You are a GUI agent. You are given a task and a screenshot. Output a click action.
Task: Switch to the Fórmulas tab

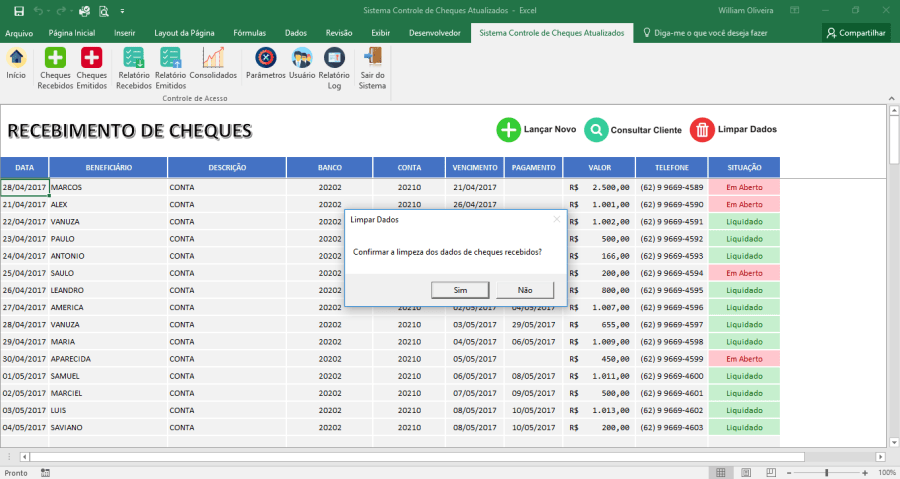tap(250, 33)
